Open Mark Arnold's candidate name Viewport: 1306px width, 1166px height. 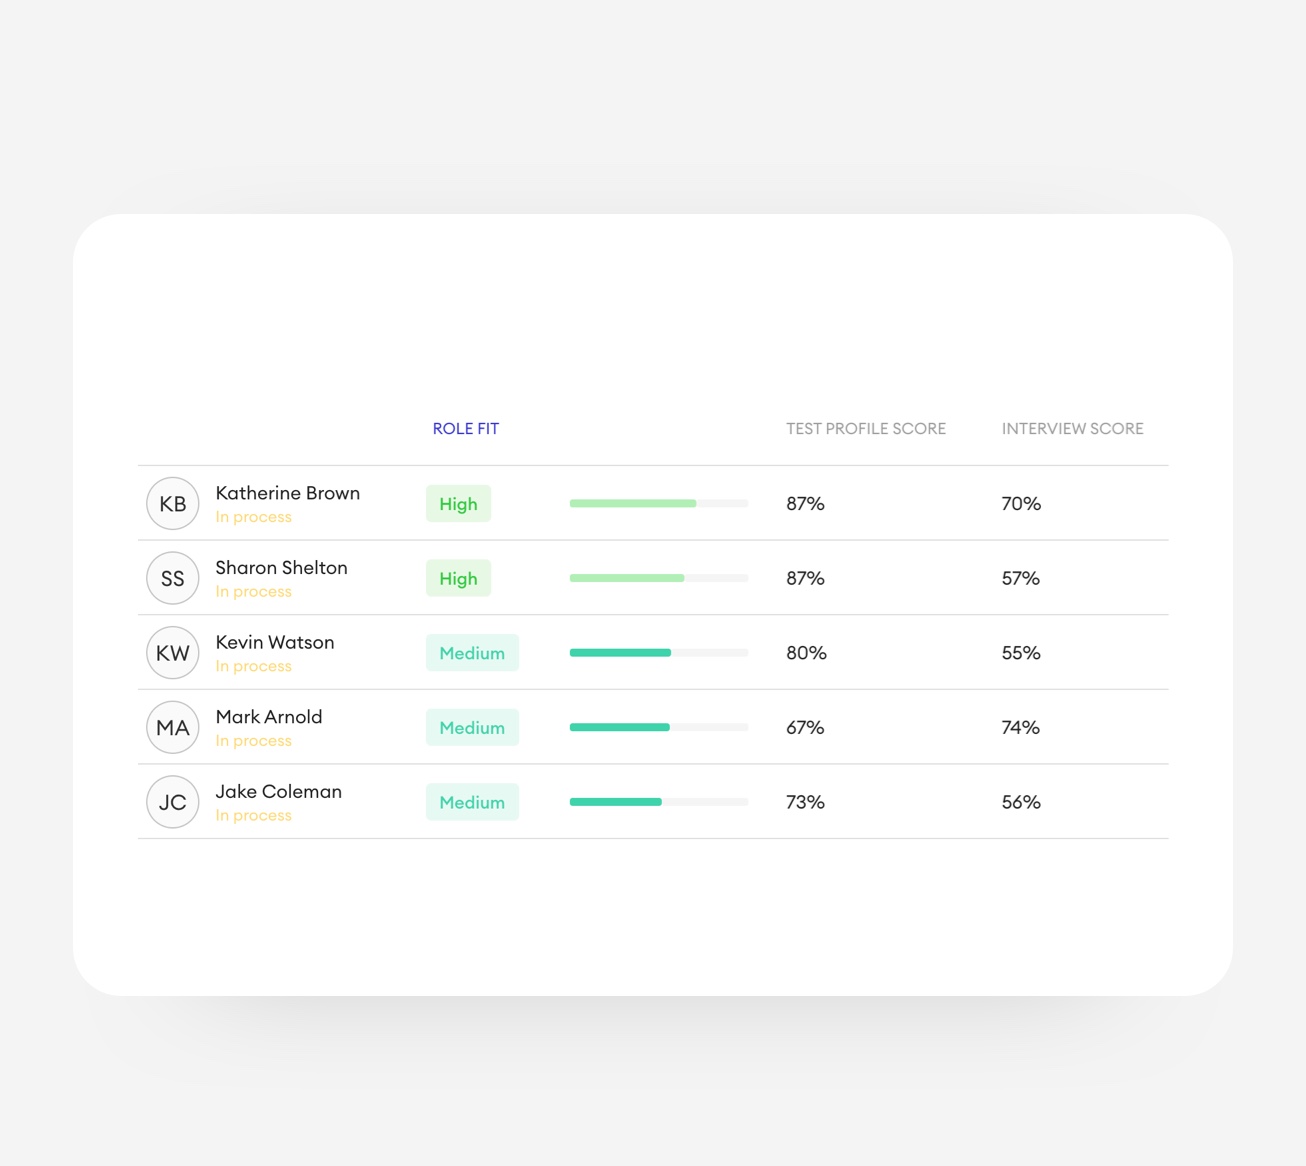click(x=269, y=717)
